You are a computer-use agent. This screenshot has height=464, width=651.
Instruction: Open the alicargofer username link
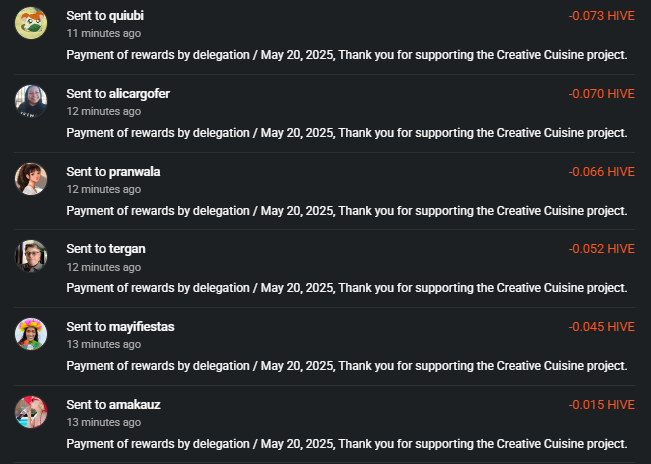[x=139, y=94]
